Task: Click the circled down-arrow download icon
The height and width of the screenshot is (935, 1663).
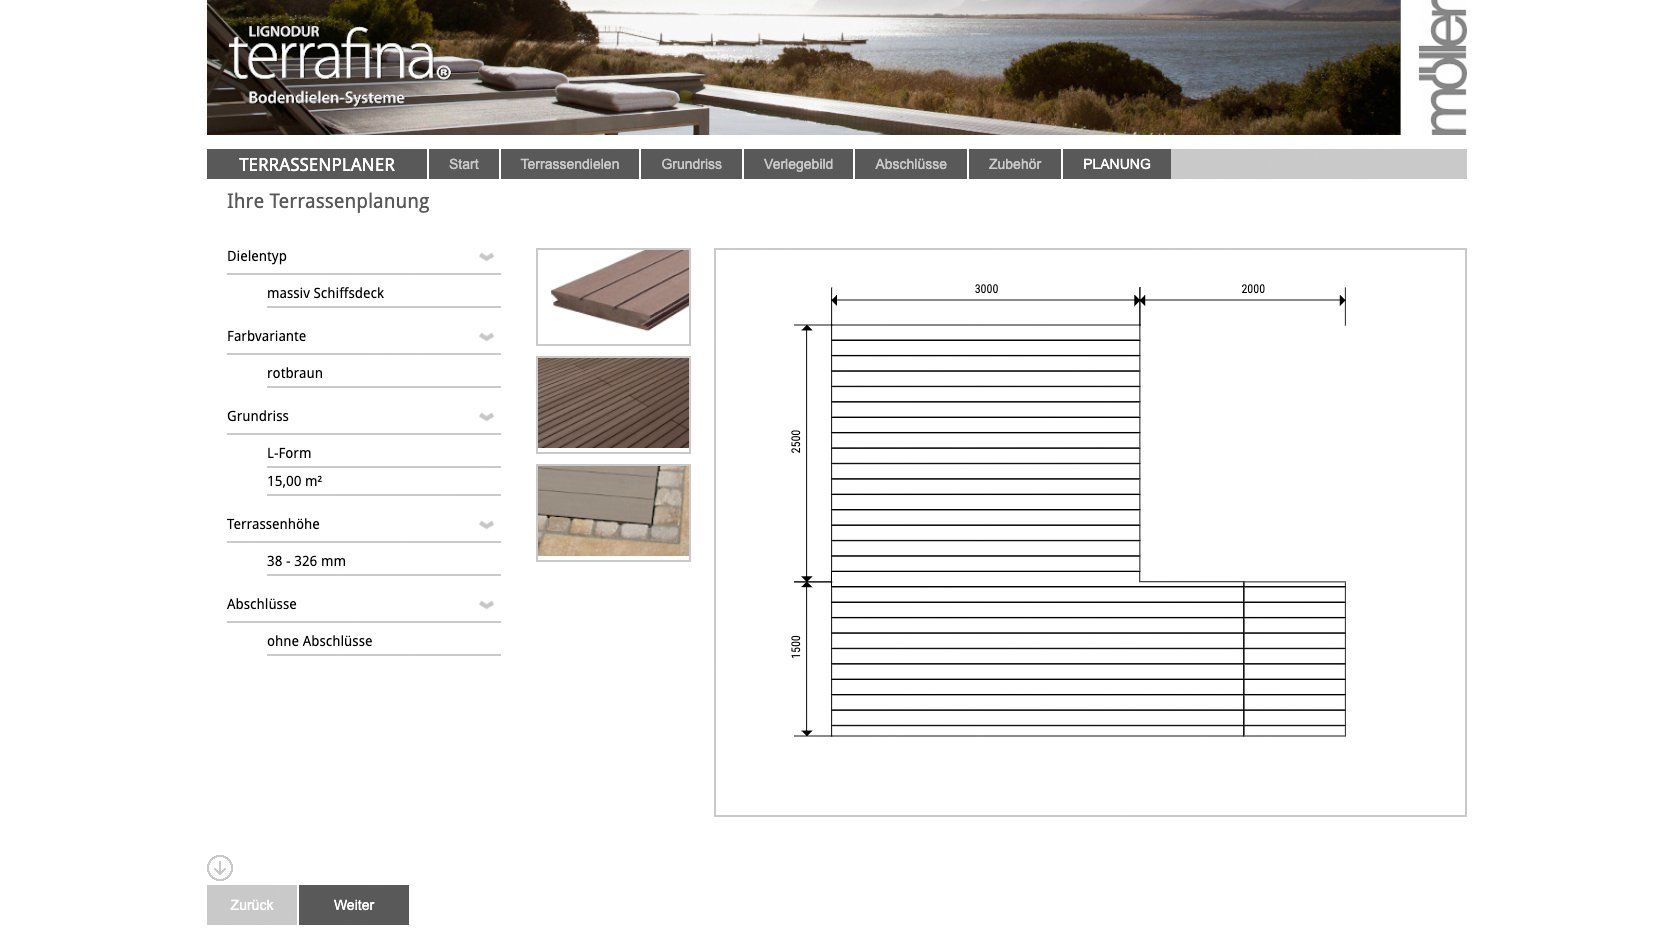Action: pos(220,867)
